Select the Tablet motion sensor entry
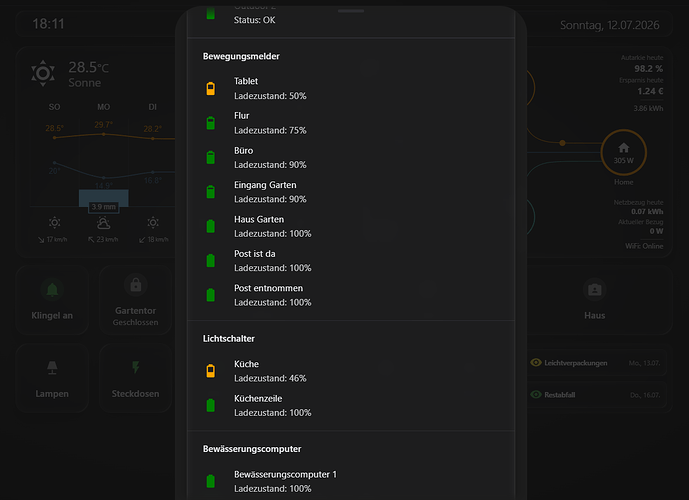This screenshot has width=689, height=500. (351, 88)
